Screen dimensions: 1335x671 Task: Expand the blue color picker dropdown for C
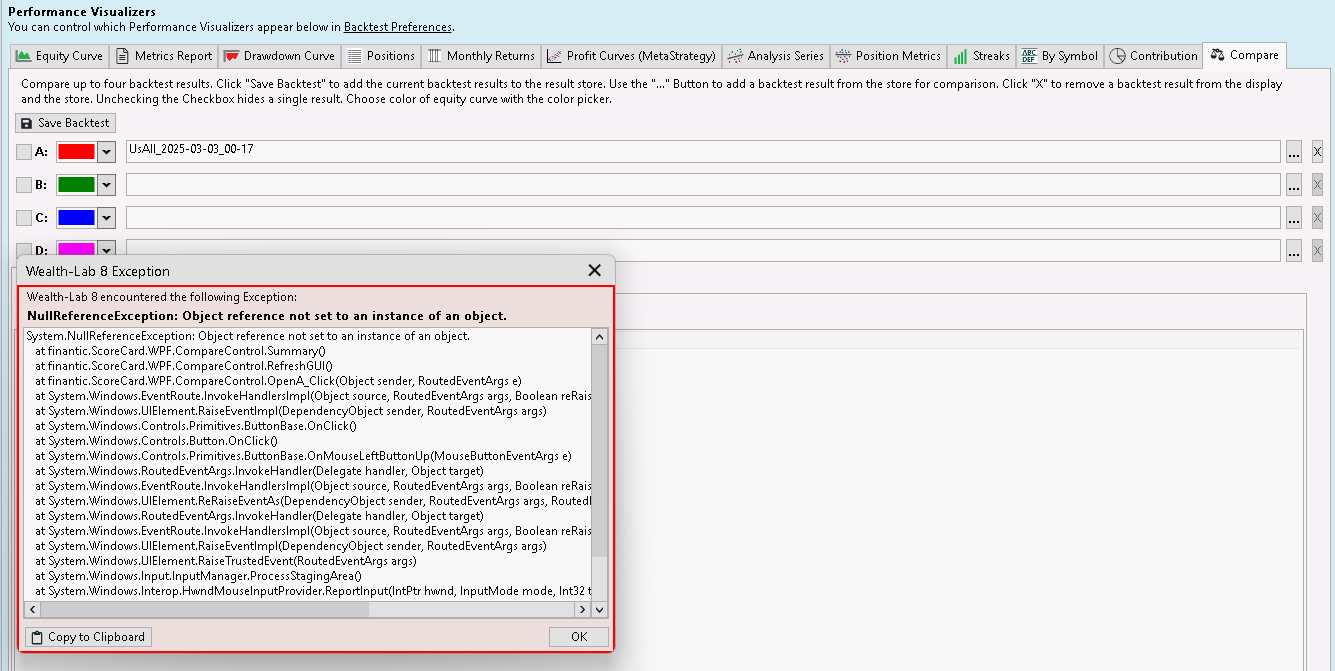click(x=106, y=218)
